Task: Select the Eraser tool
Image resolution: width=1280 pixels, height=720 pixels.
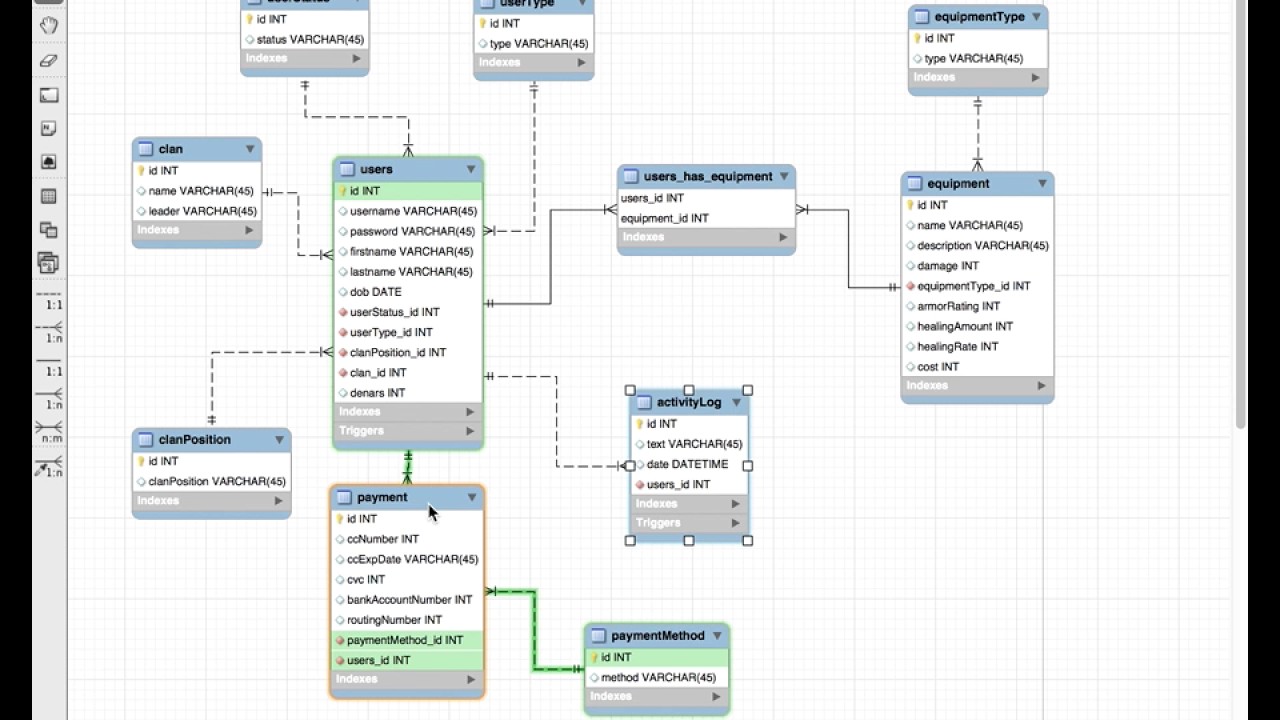Action: pyautogui.click(x=48, y=59)
